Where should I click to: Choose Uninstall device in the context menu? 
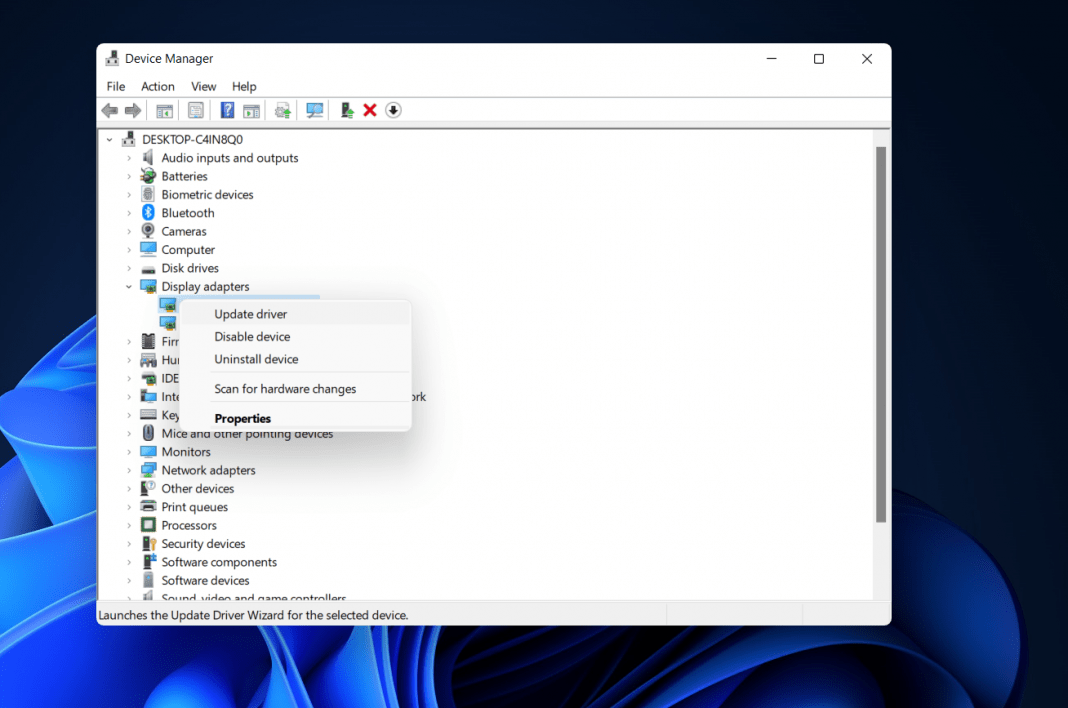pos(255,359)
